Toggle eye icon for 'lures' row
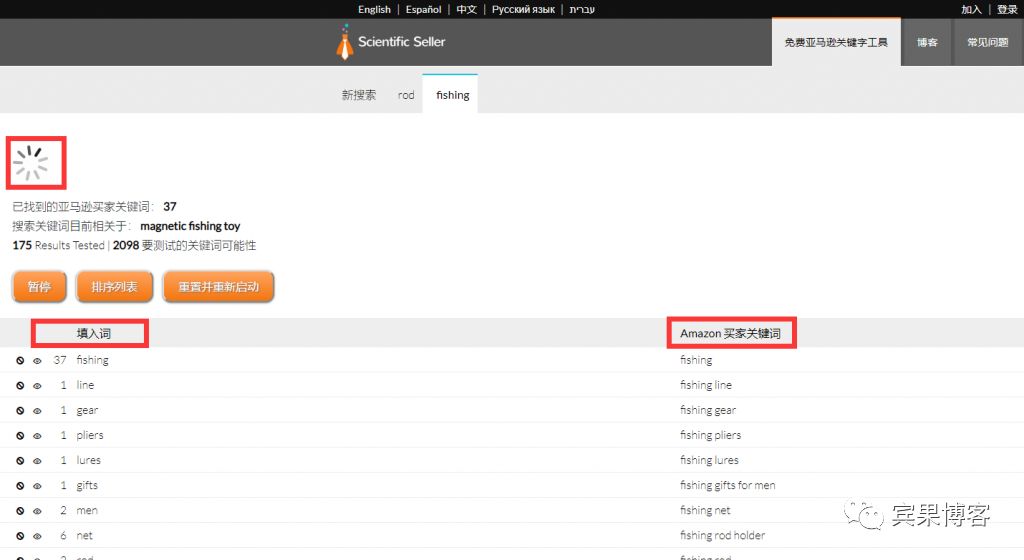 (x=37, y=461)
